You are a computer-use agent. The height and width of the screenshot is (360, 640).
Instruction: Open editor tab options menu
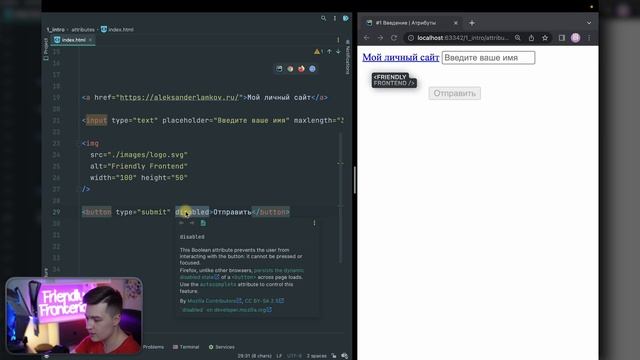tap(338, 40)
